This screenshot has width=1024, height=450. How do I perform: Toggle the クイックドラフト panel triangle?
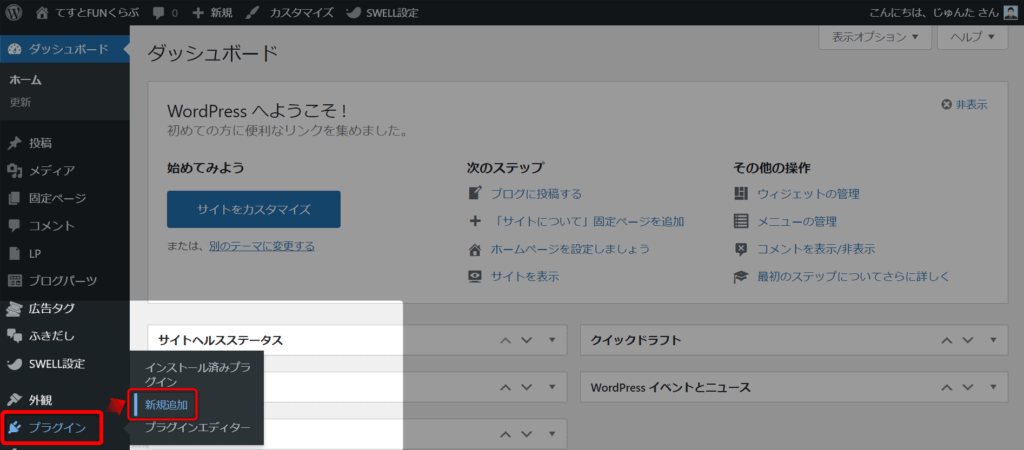(993, 340)
